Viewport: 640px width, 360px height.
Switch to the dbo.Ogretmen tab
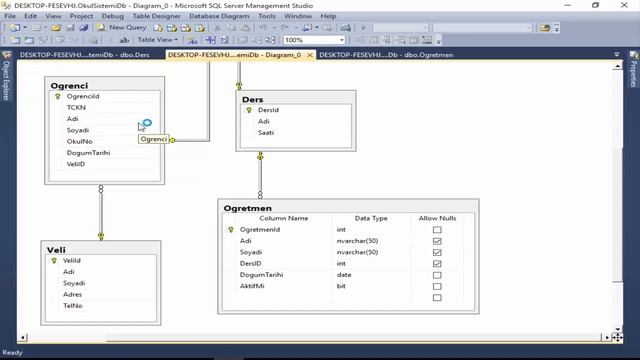(386, 55)
